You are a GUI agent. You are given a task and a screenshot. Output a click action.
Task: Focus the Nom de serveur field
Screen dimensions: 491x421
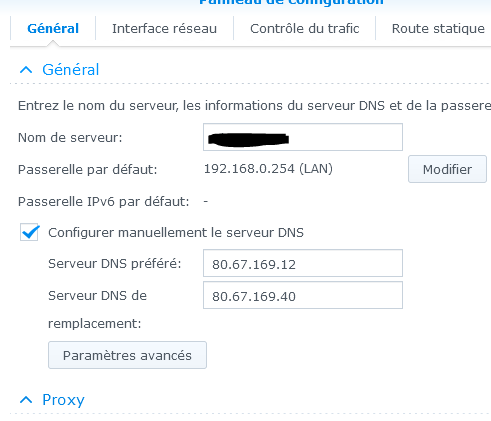point(303,137)
